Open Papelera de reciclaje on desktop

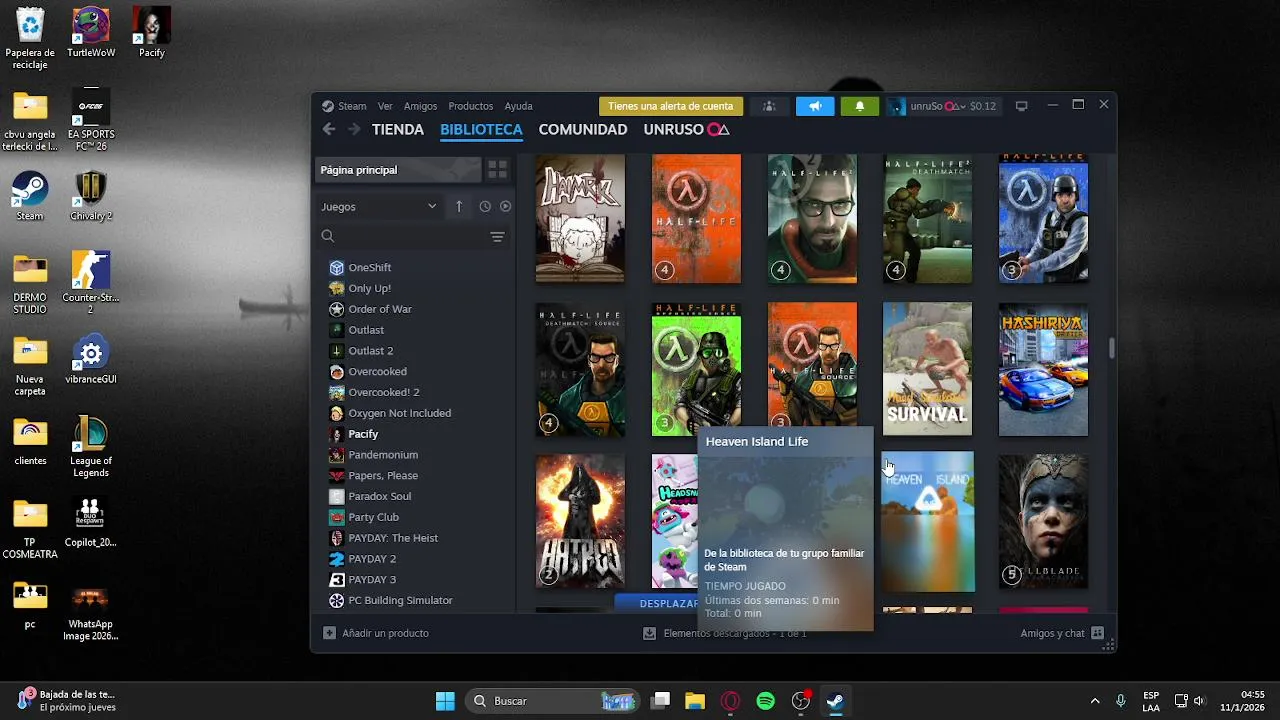[30, 39]
